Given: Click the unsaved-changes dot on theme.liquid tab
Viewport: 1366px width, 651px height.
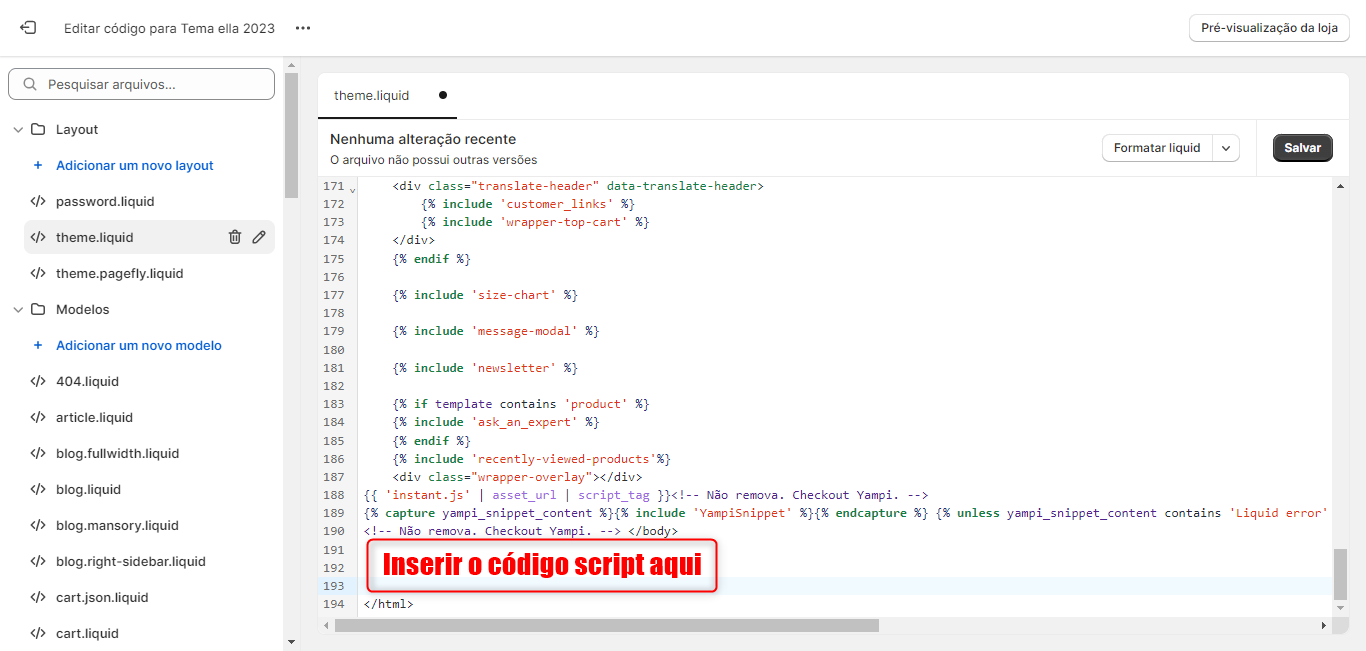Looking at the screenshot, I should 443,96.
